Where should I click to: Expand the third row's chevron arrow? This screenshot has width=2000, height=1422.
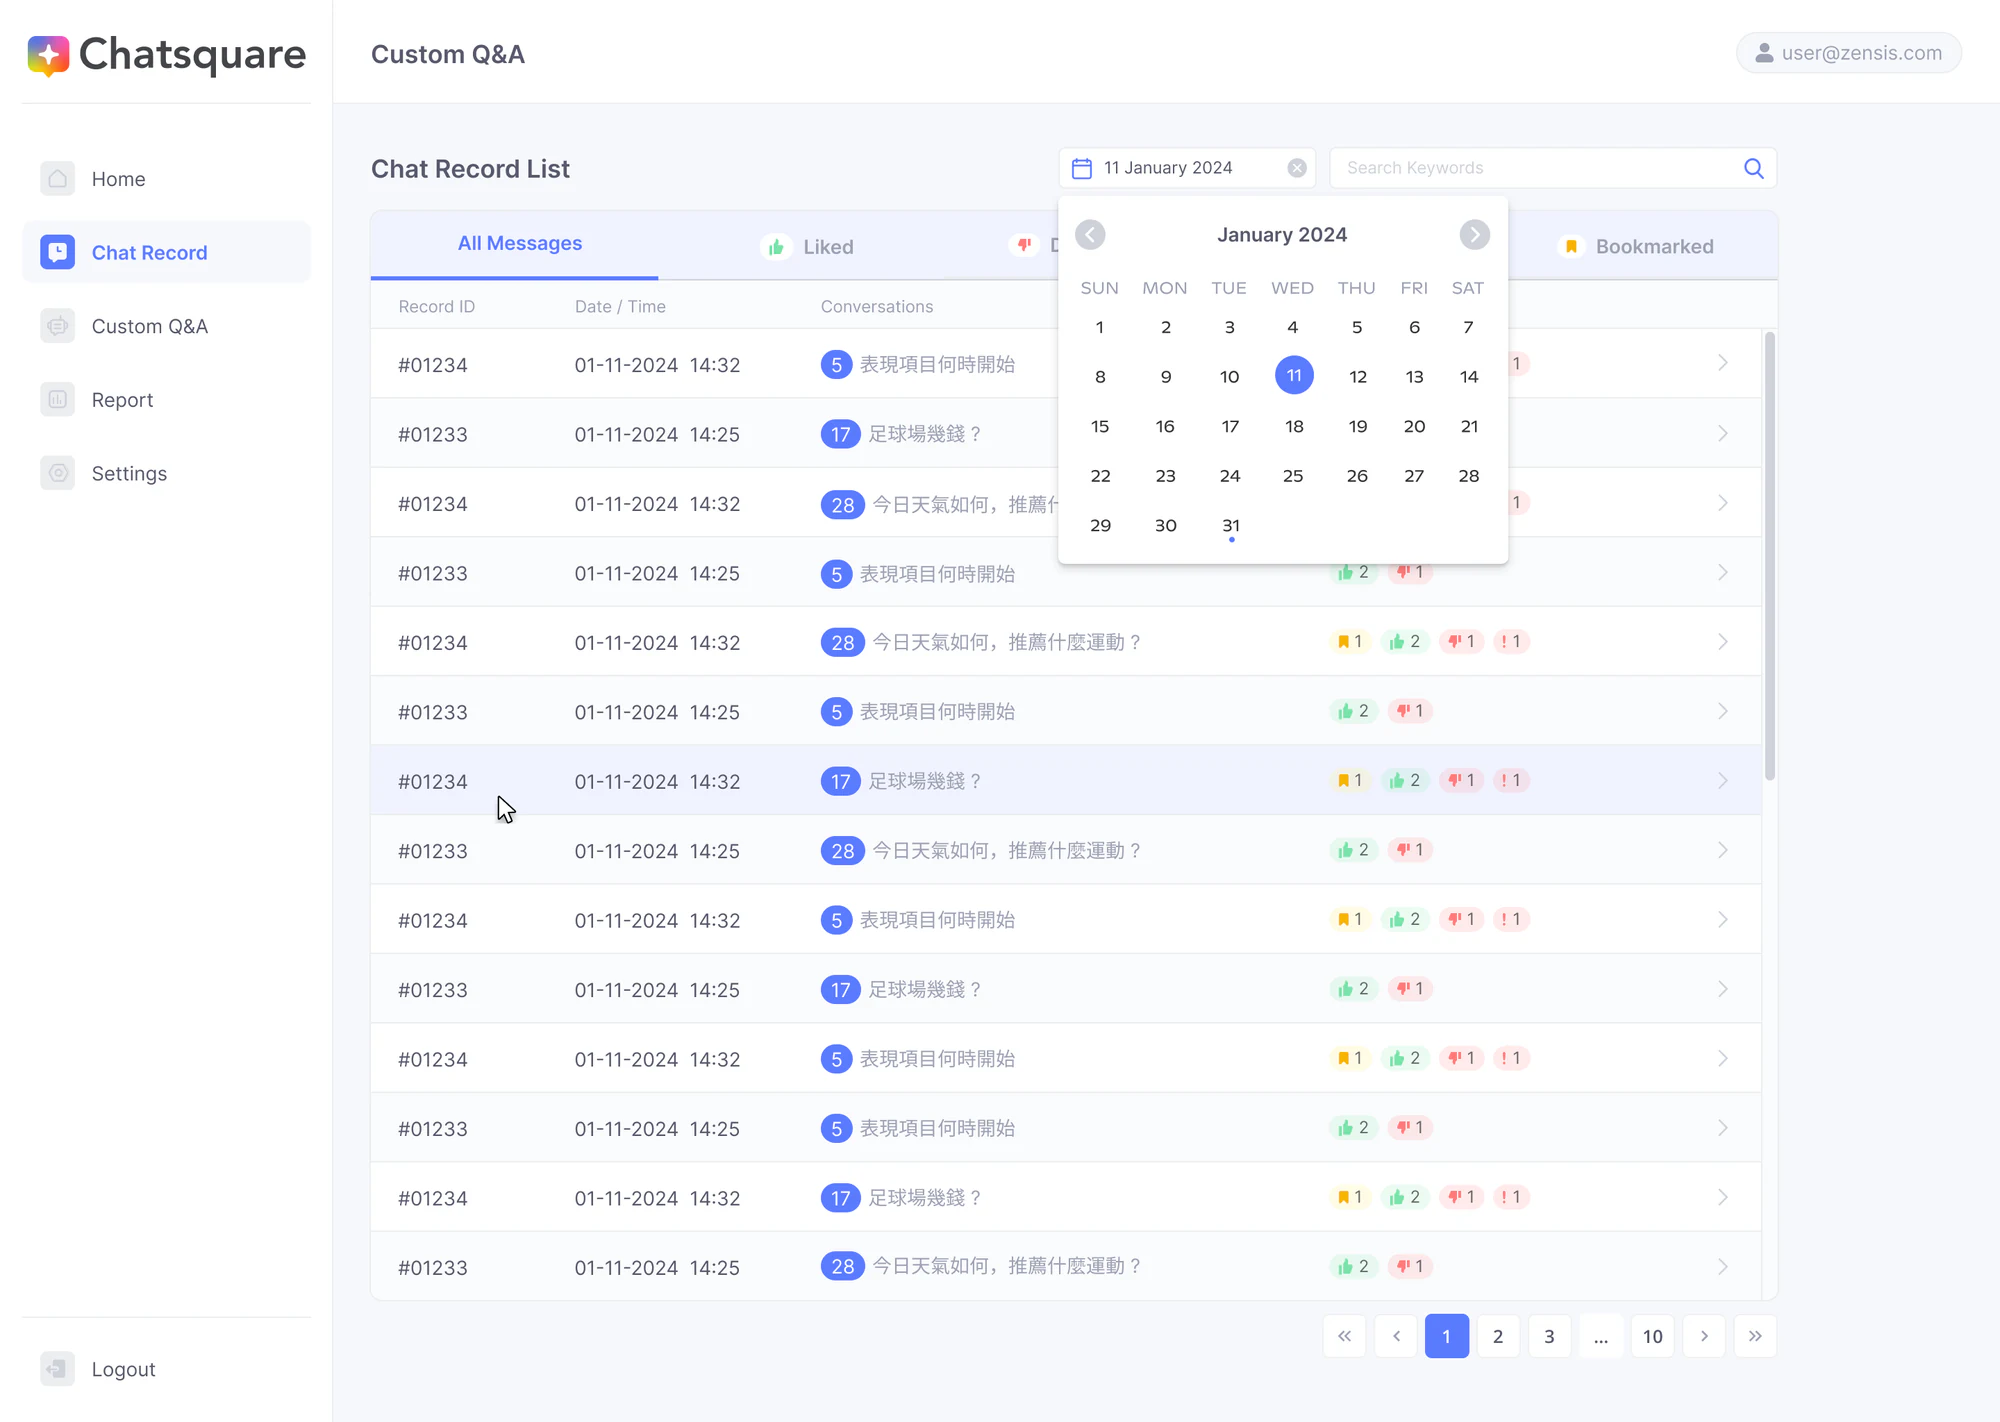[x=1722, y=503]
